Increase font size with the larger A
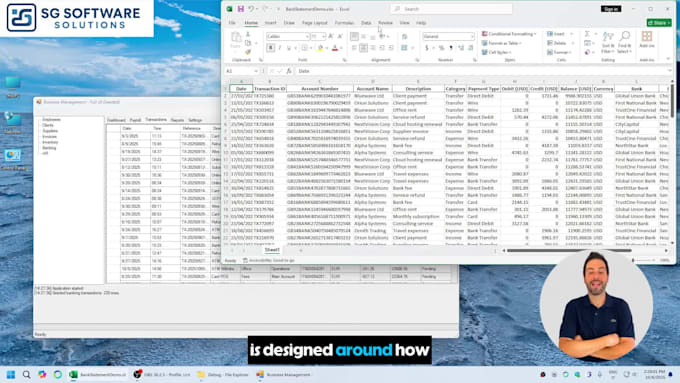Screen dimensions: 680x383 pyautogui.click(x=331, y=36)
